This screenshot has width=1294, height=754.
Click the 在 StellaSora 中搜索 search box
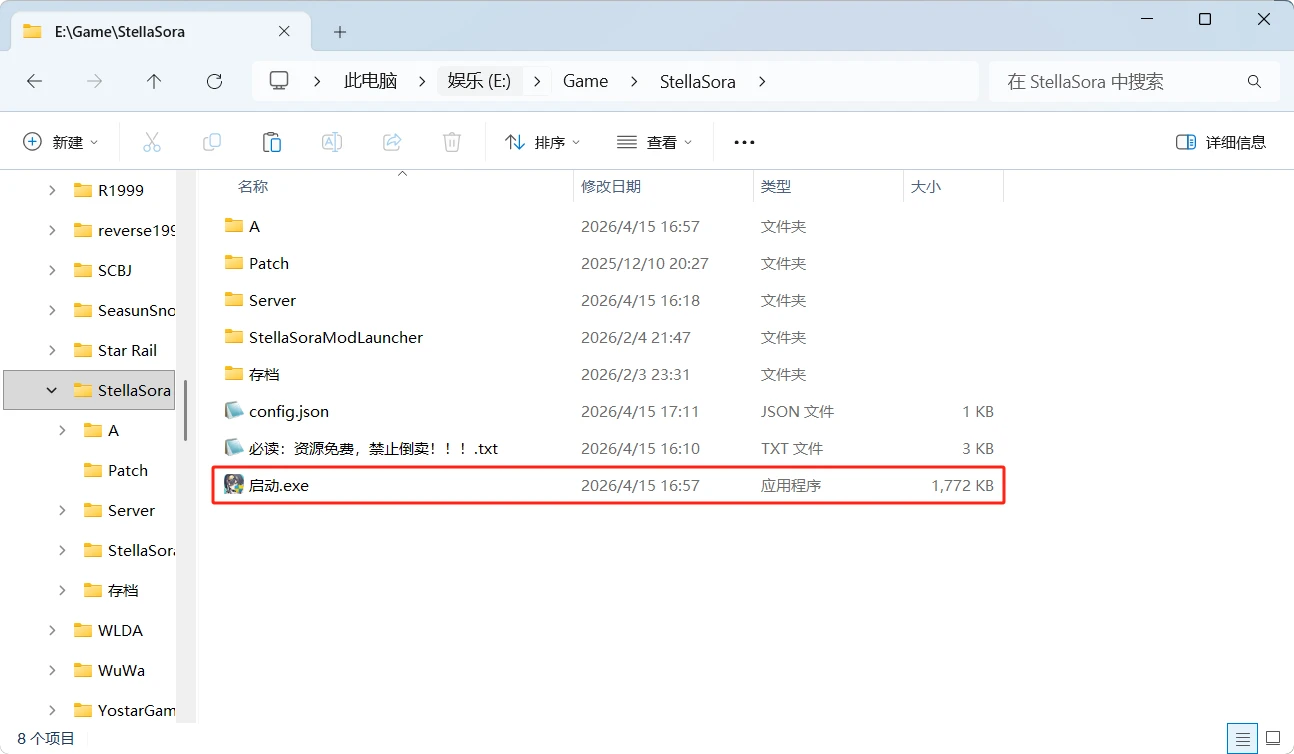pyautogui.click(x=1130, y=81)
